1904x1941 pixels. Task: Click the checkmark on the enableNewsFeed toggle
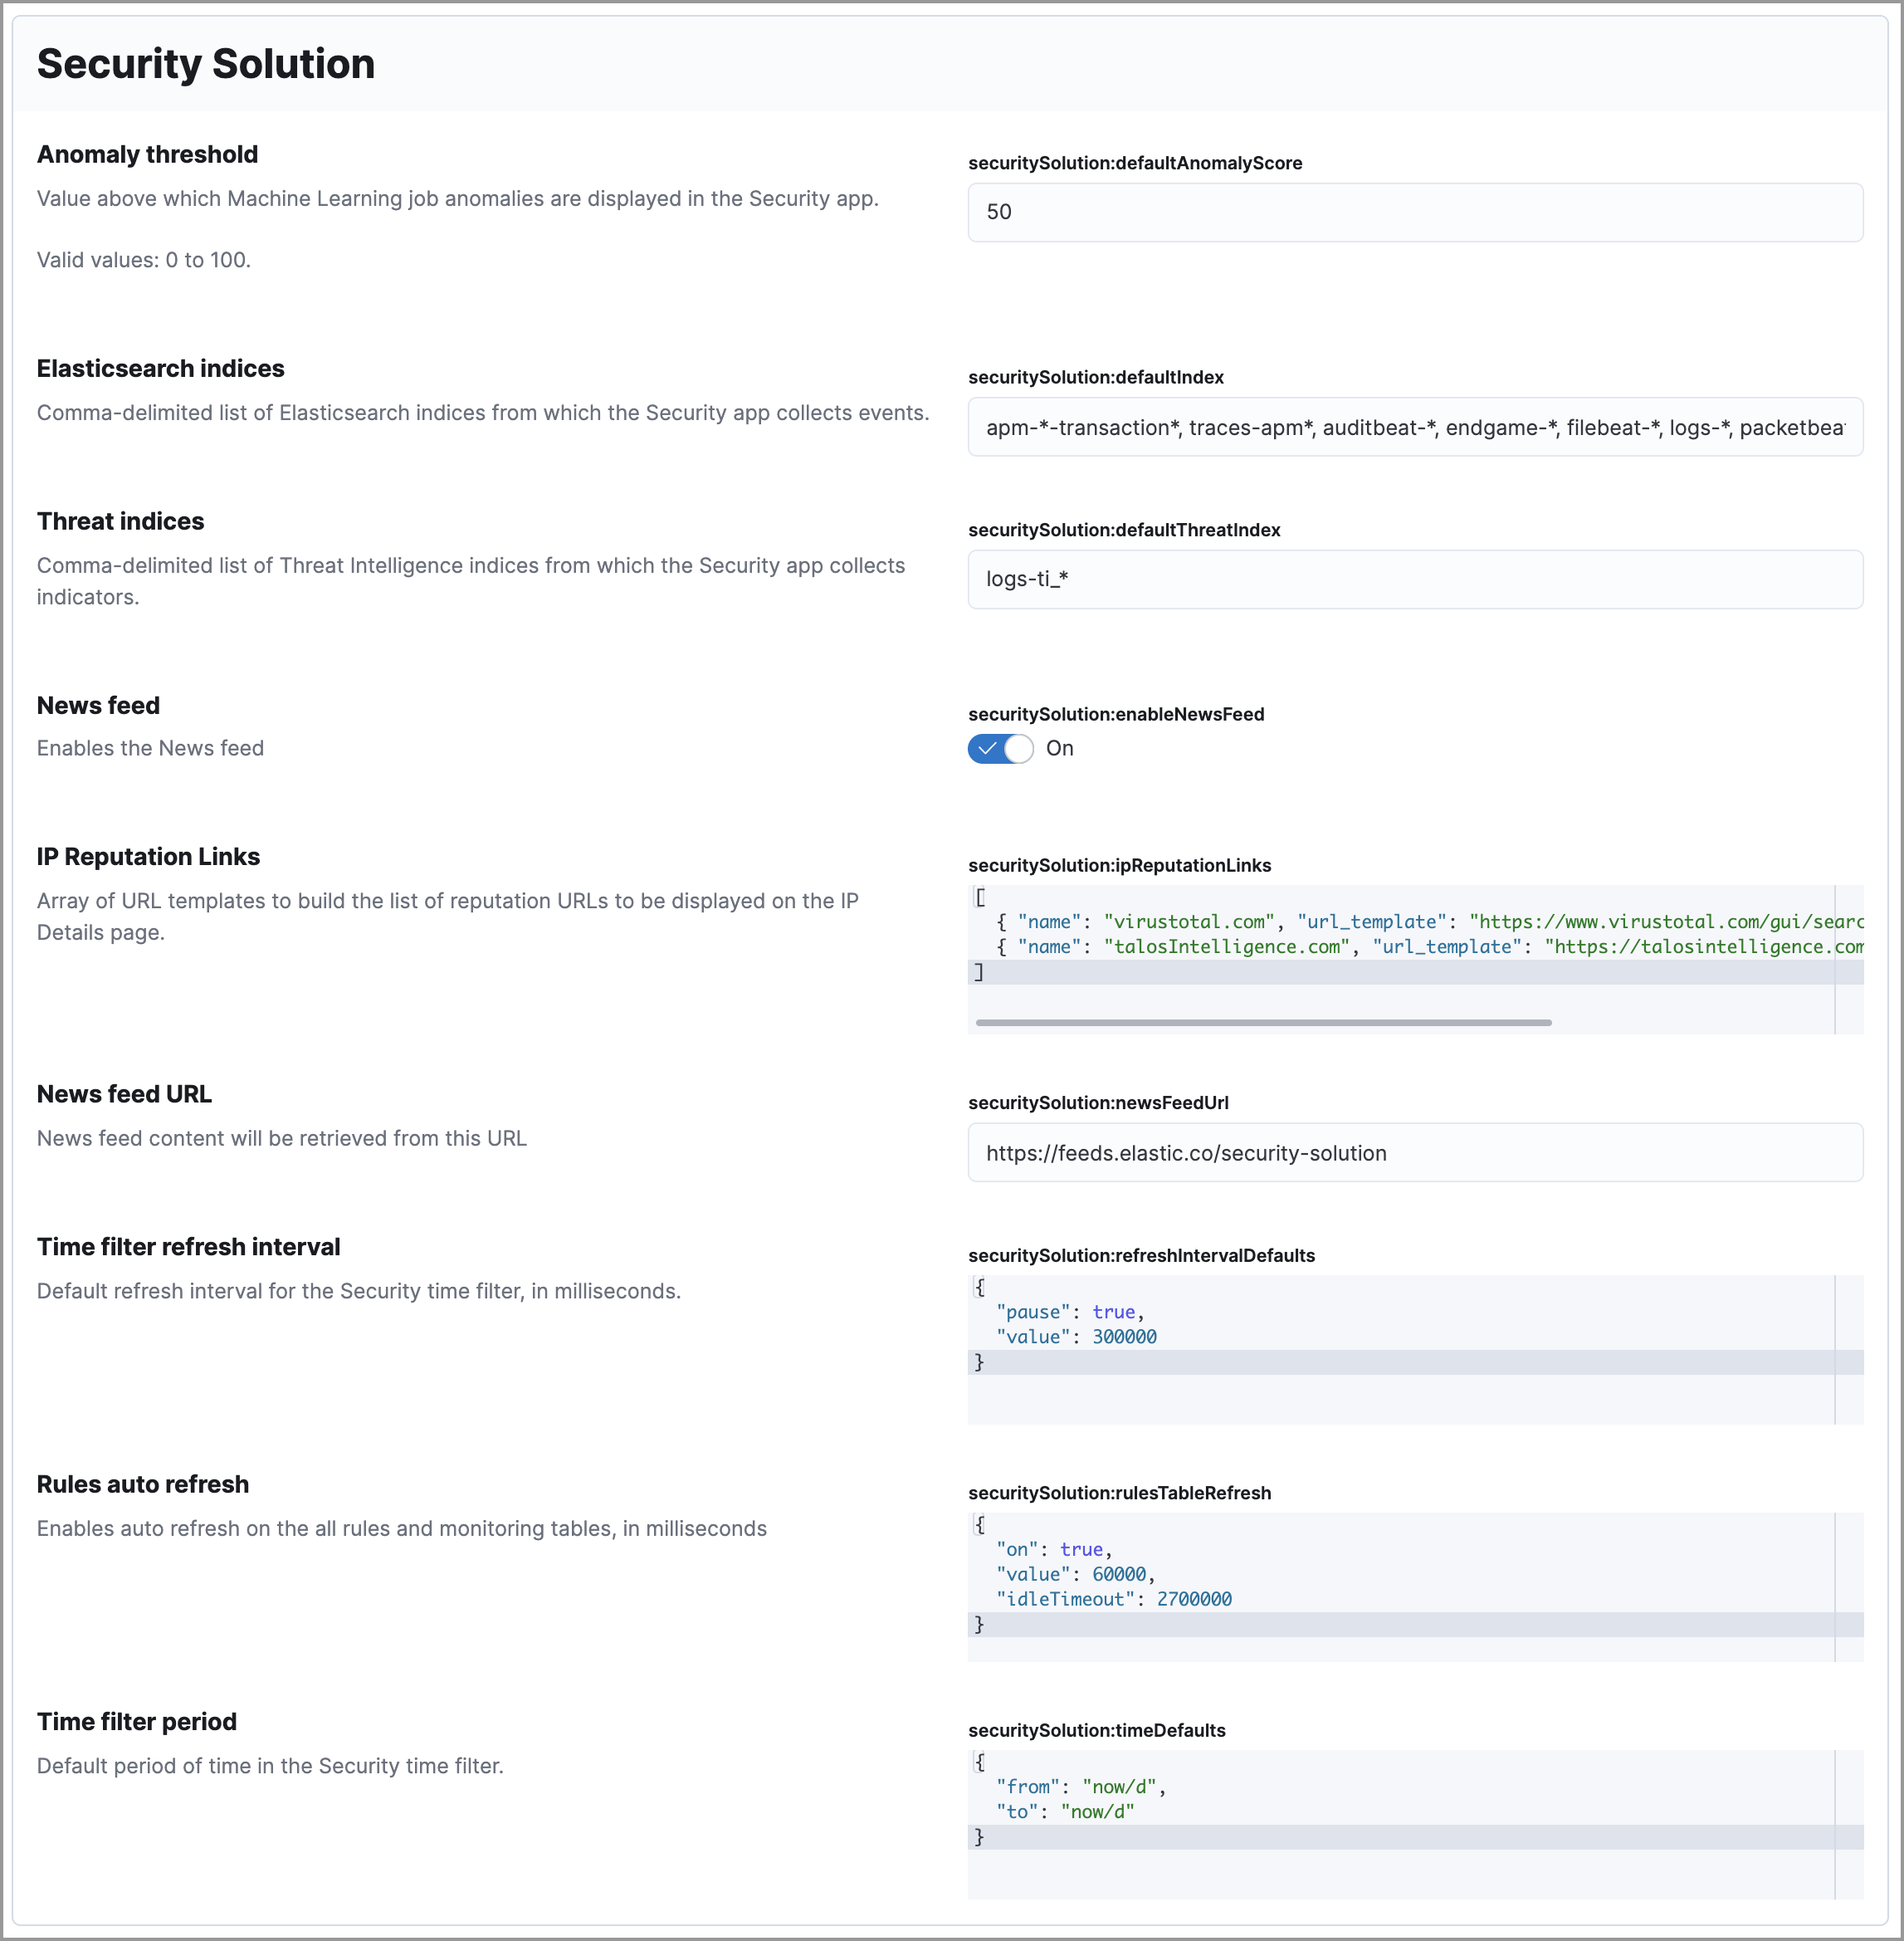[x=988, y=748]
